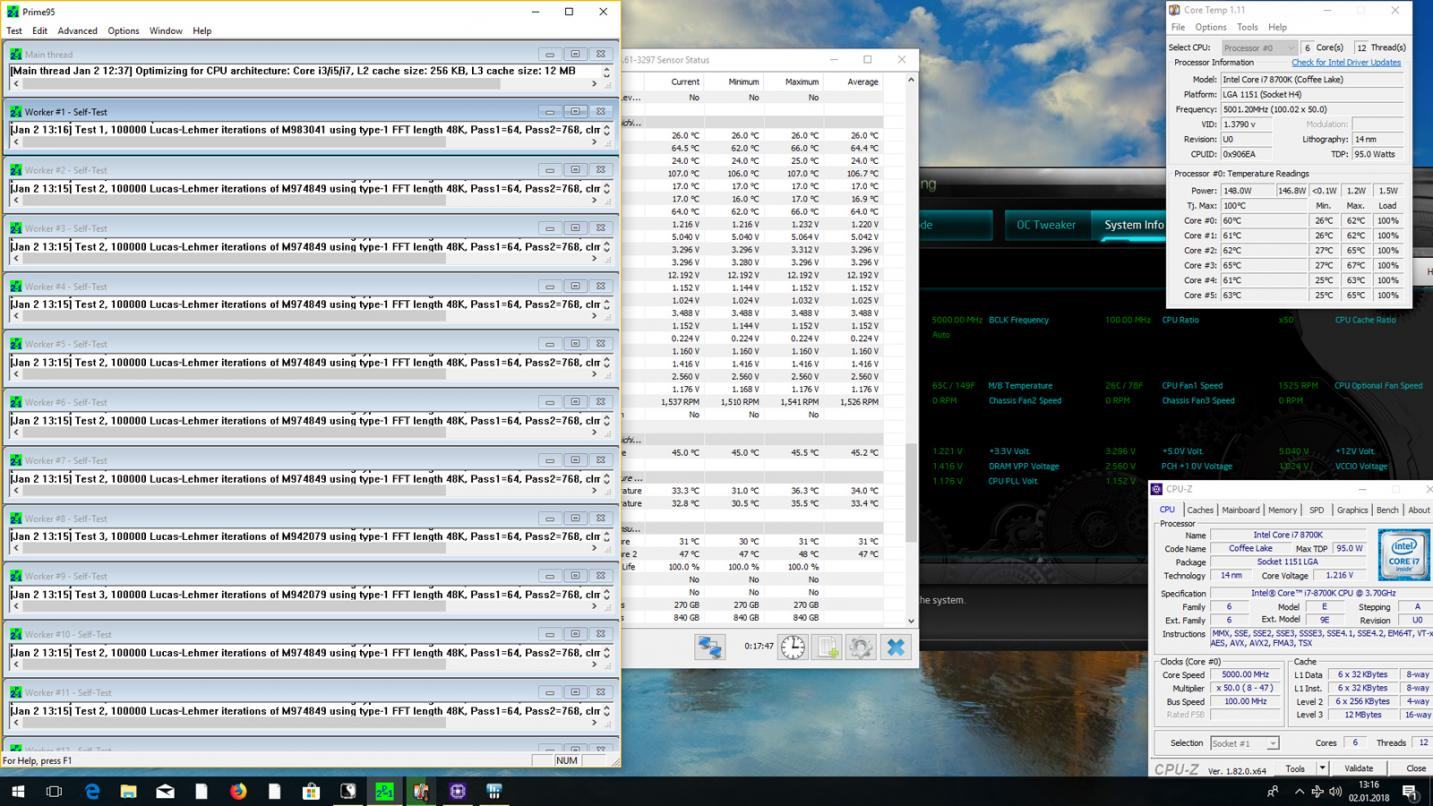1433x806 pixels.
Task: Open Prime95 Test menu
Action: pos(14,31)
